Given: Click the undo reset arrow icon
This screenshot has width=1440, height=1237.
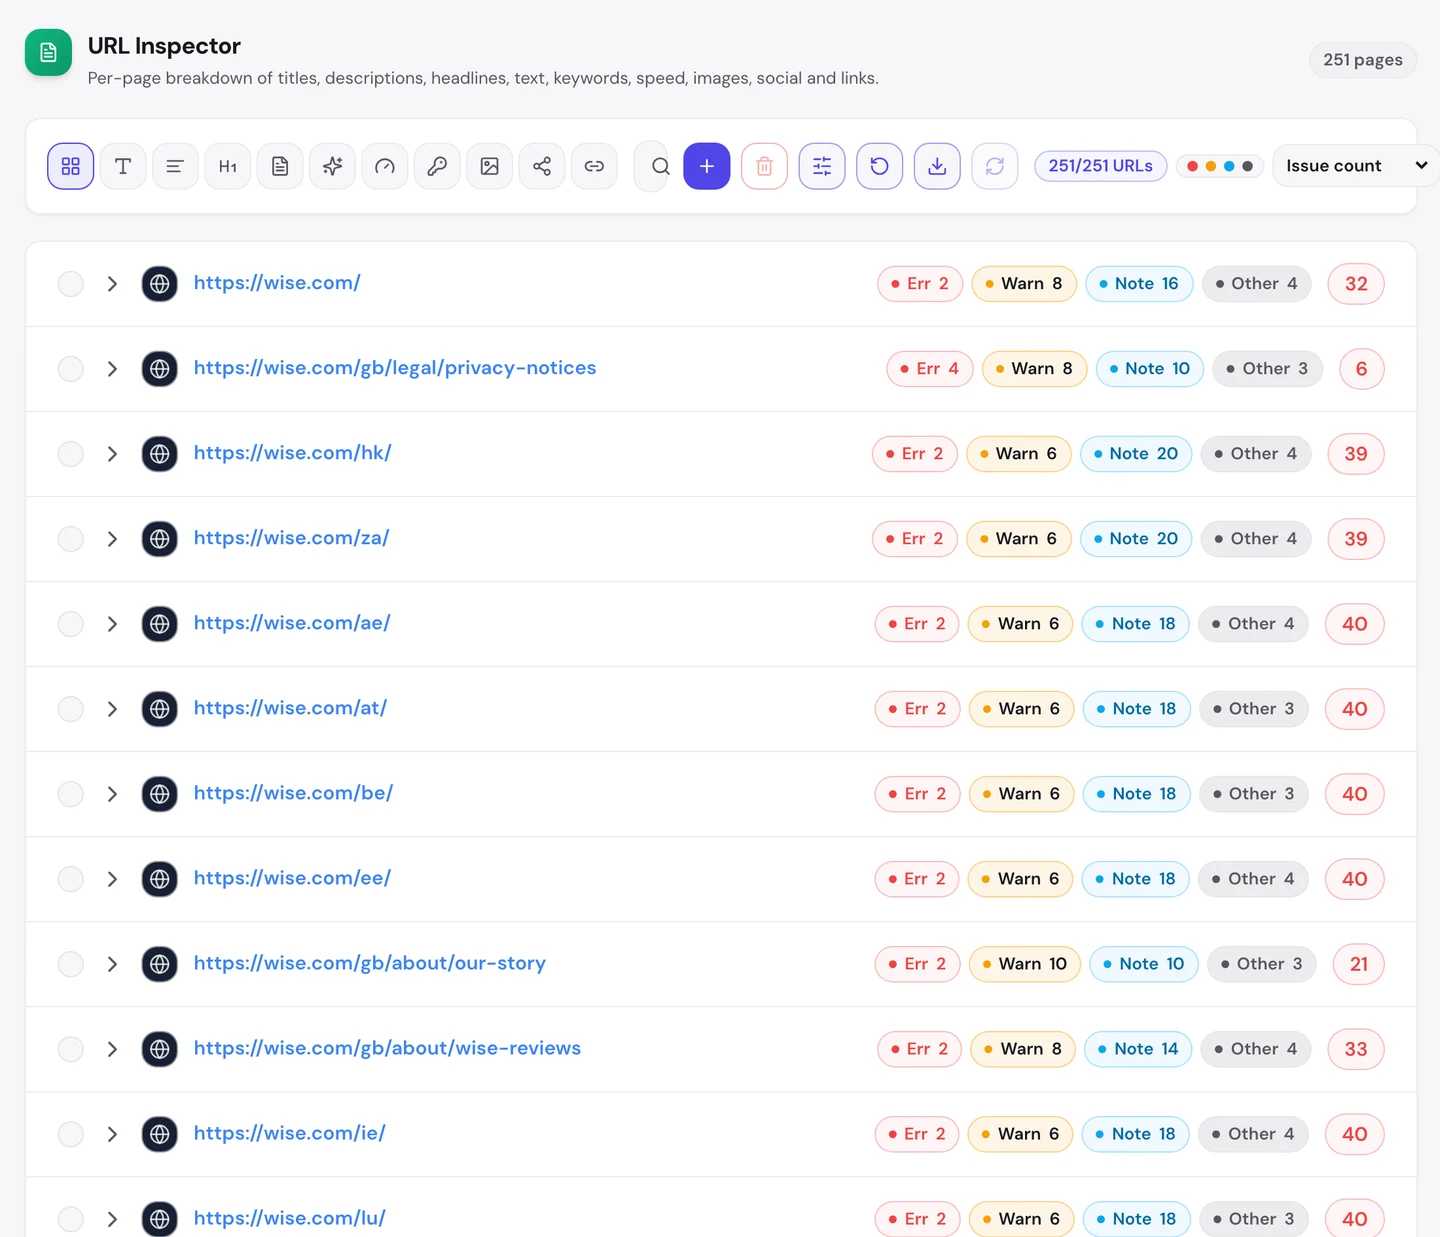Looking at the screenshot, I should [x=880, y=166].
